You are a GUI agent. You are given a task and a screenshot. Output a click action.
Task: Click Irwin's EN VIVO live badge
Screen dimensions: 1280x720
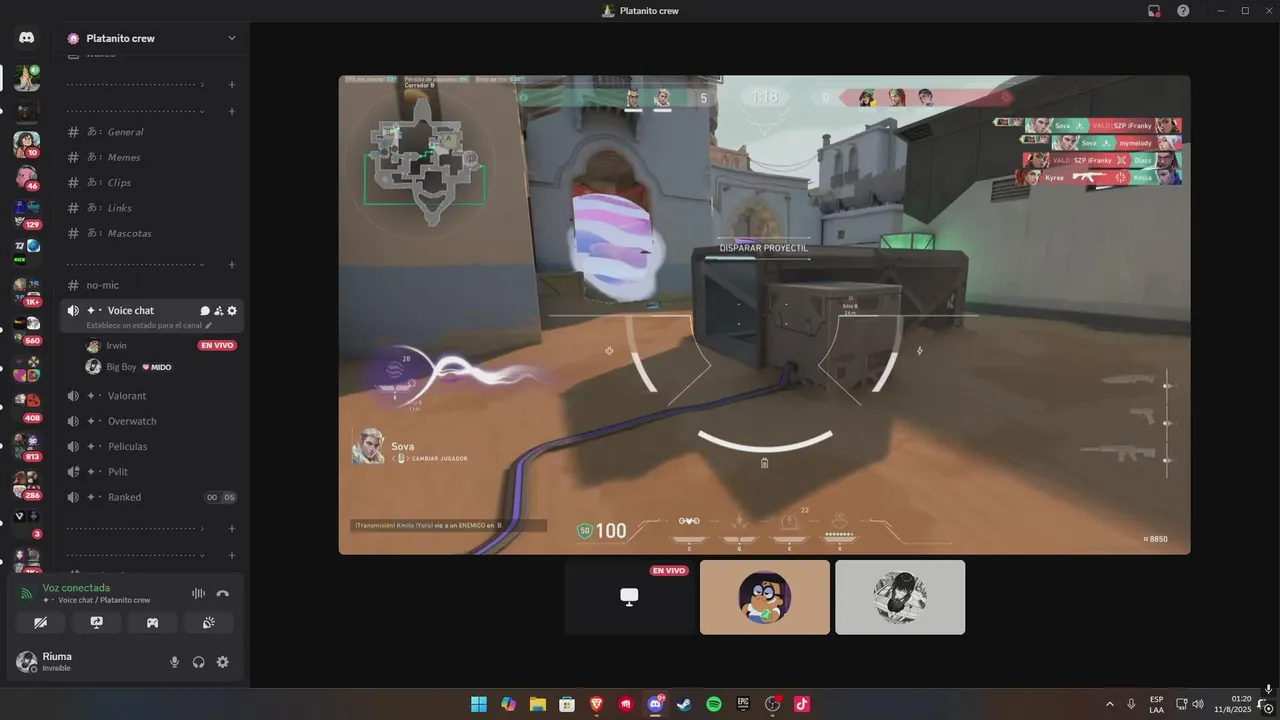pyautogui.click(x=217, y=346)
